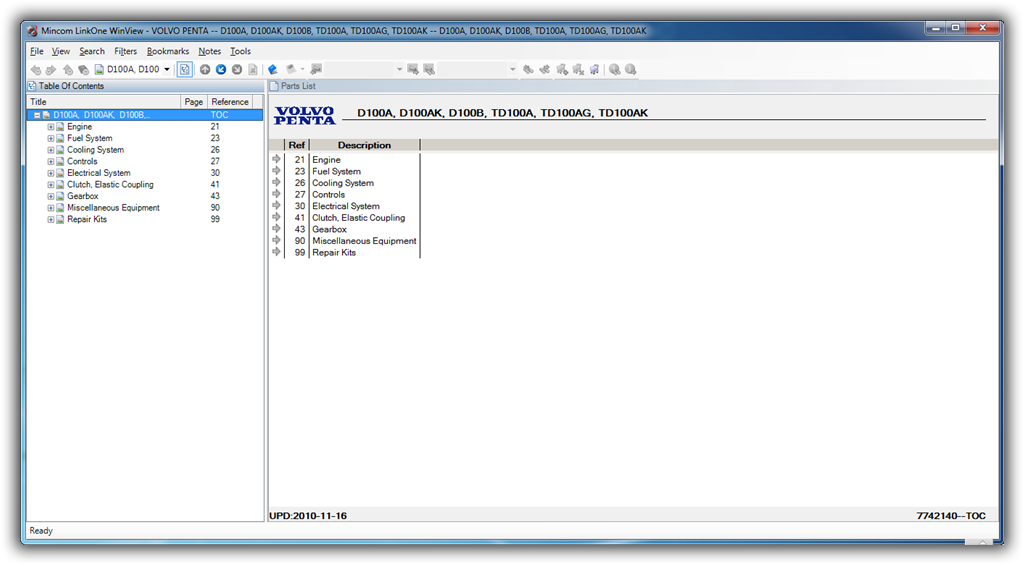Open the File menu
This screenshot has height=565, width=1024.
point(37,51)
